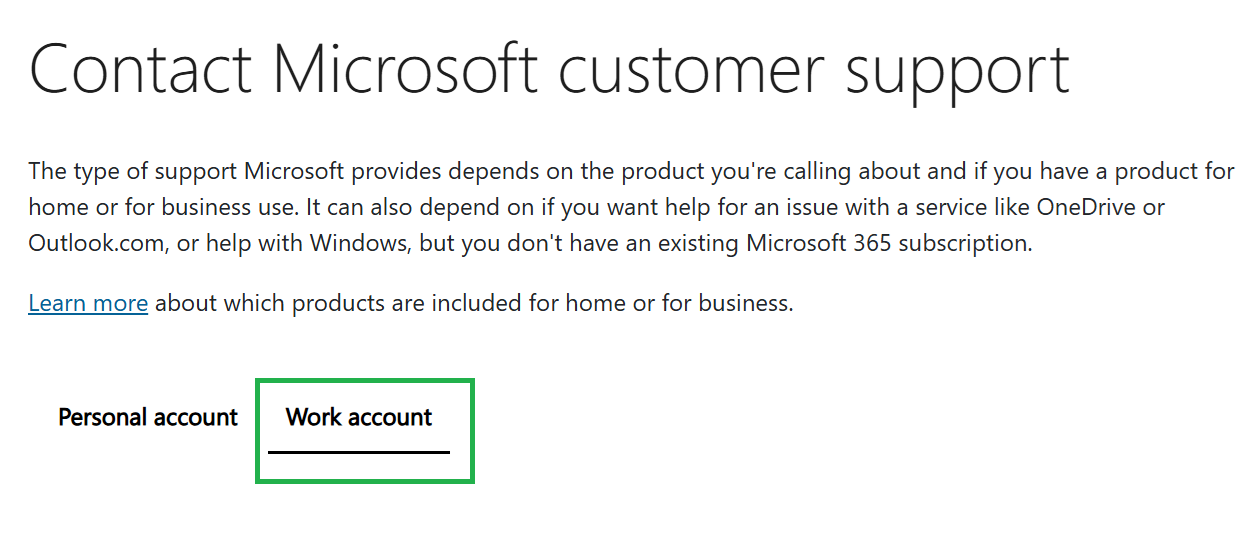Click the Contact Microsoft customer support heading

point(549,69)
